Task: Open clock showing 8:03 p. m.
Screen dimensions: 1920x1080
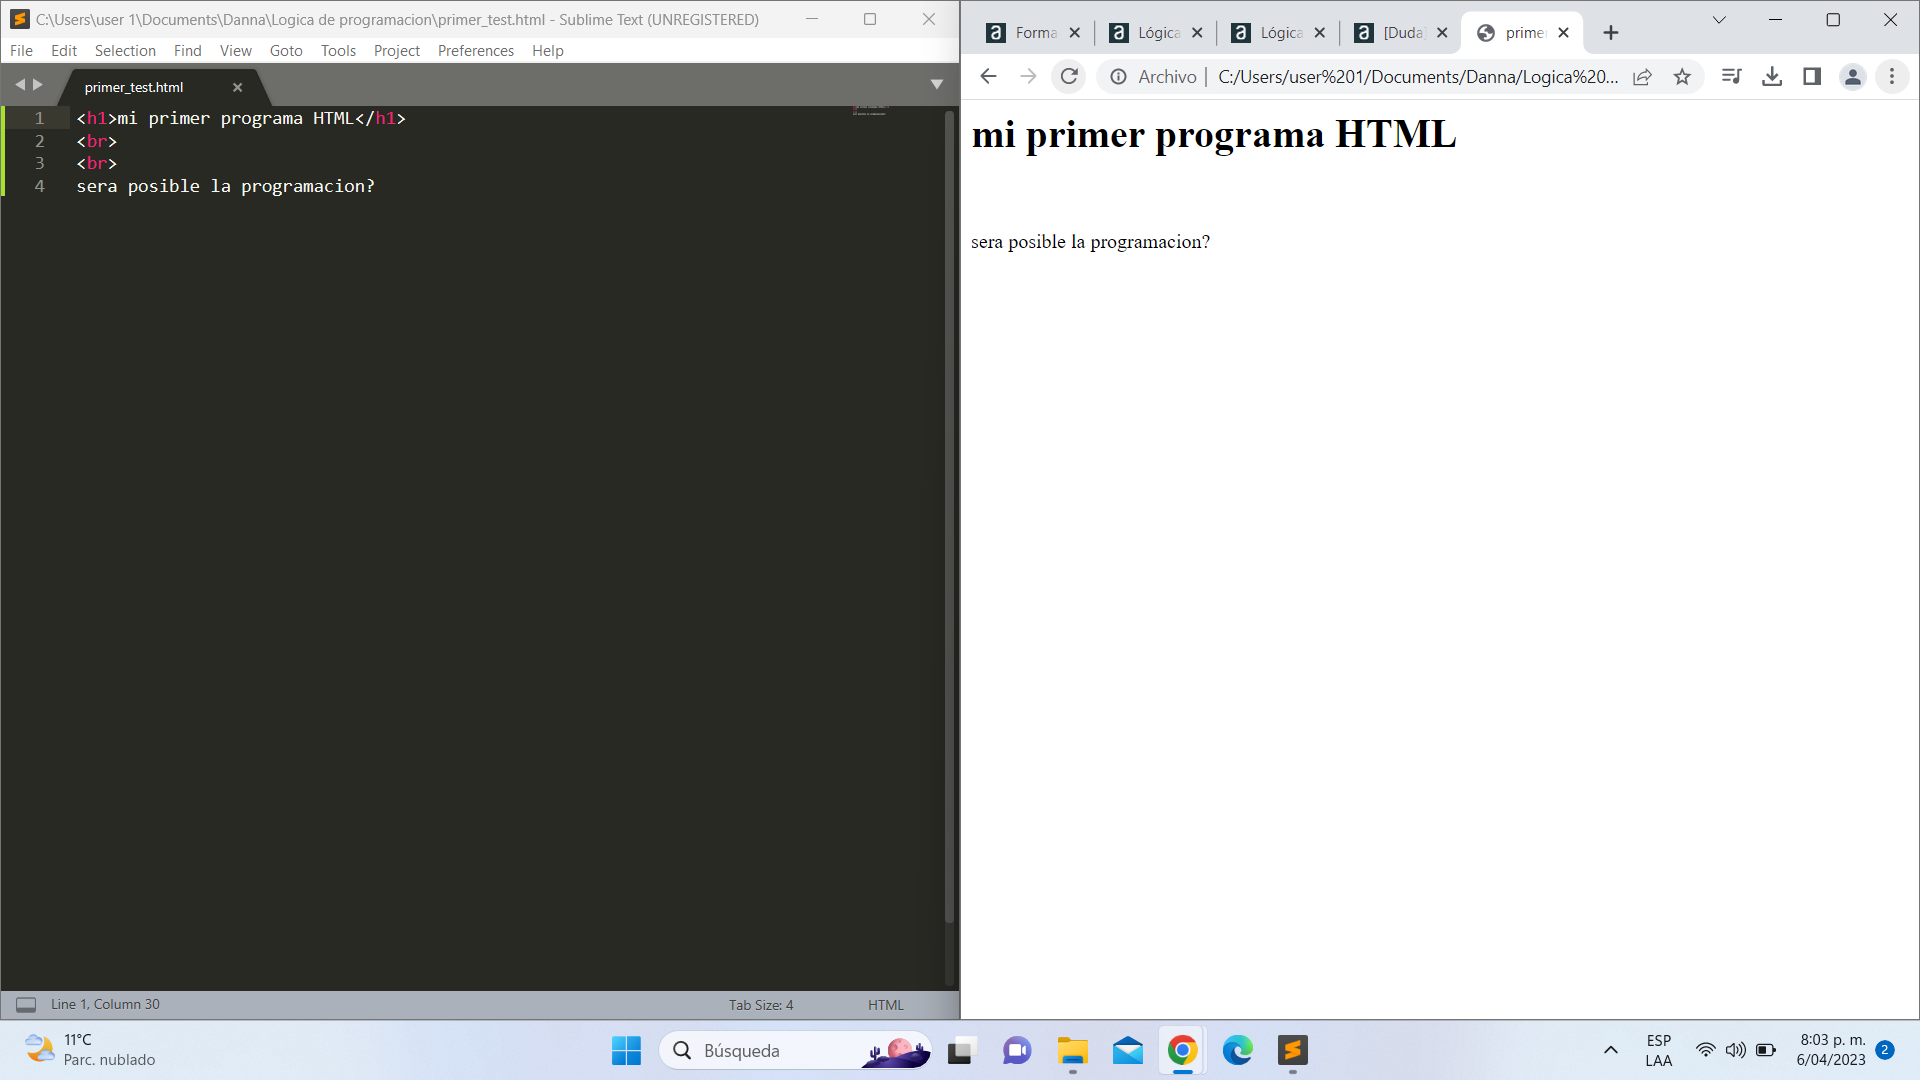Action: click(x=1831, y=1051)
